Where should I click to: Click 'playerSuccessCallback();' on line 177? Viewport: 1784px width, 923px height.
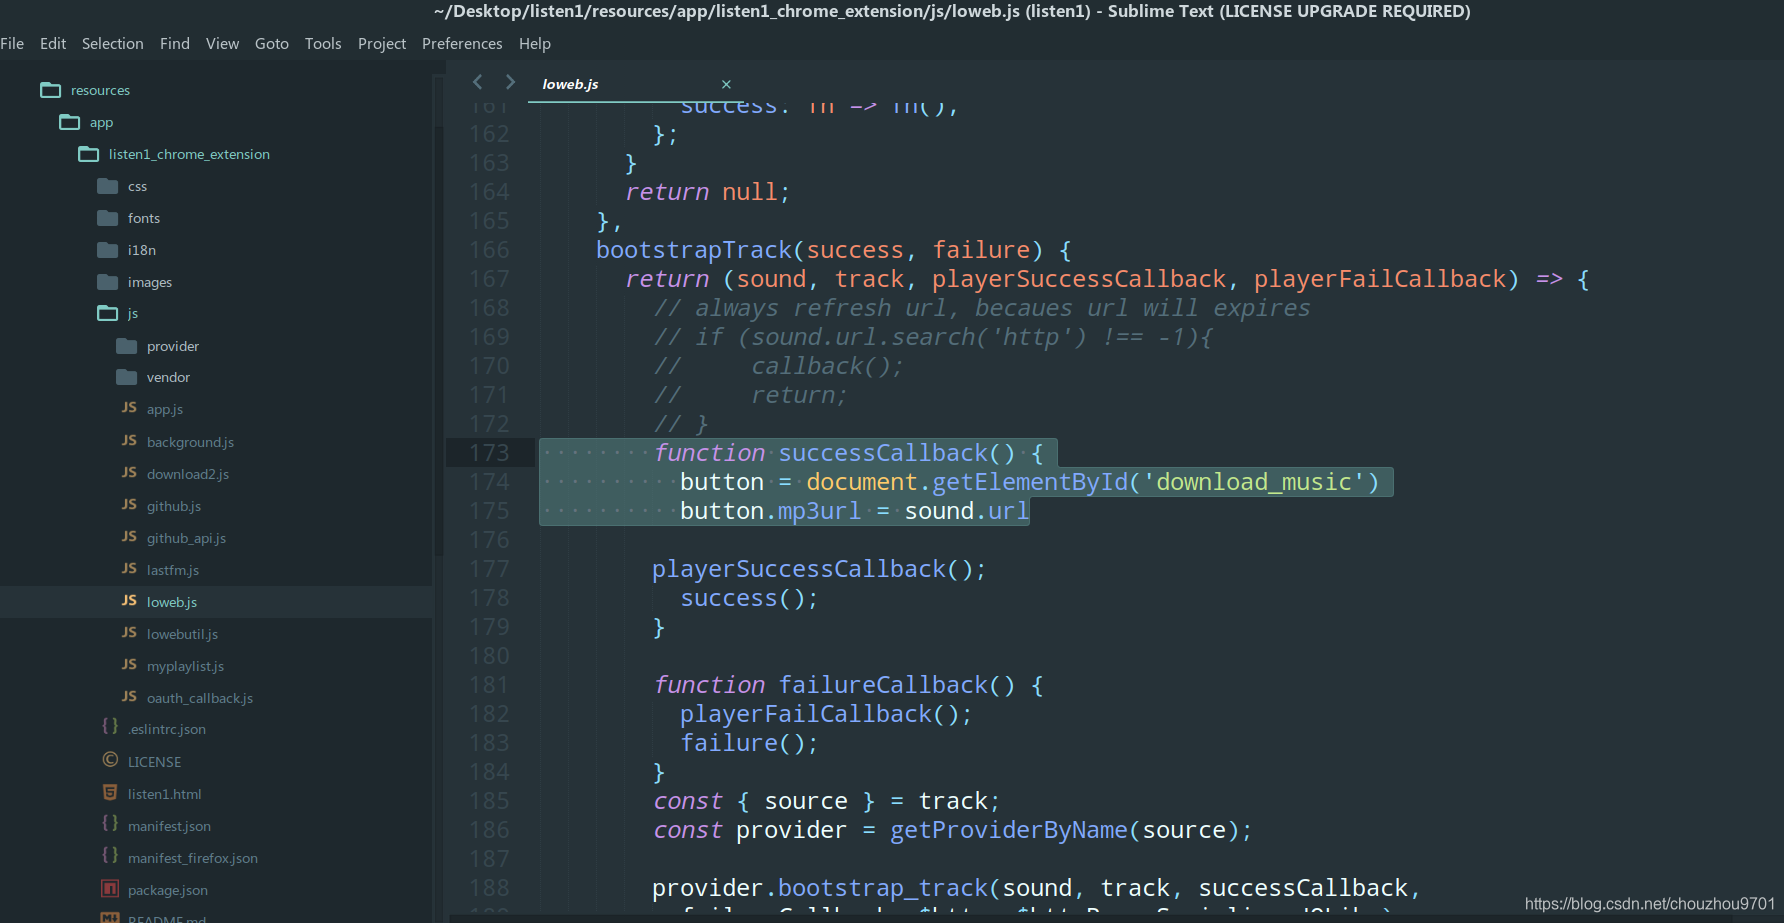(x=819, y=569)
